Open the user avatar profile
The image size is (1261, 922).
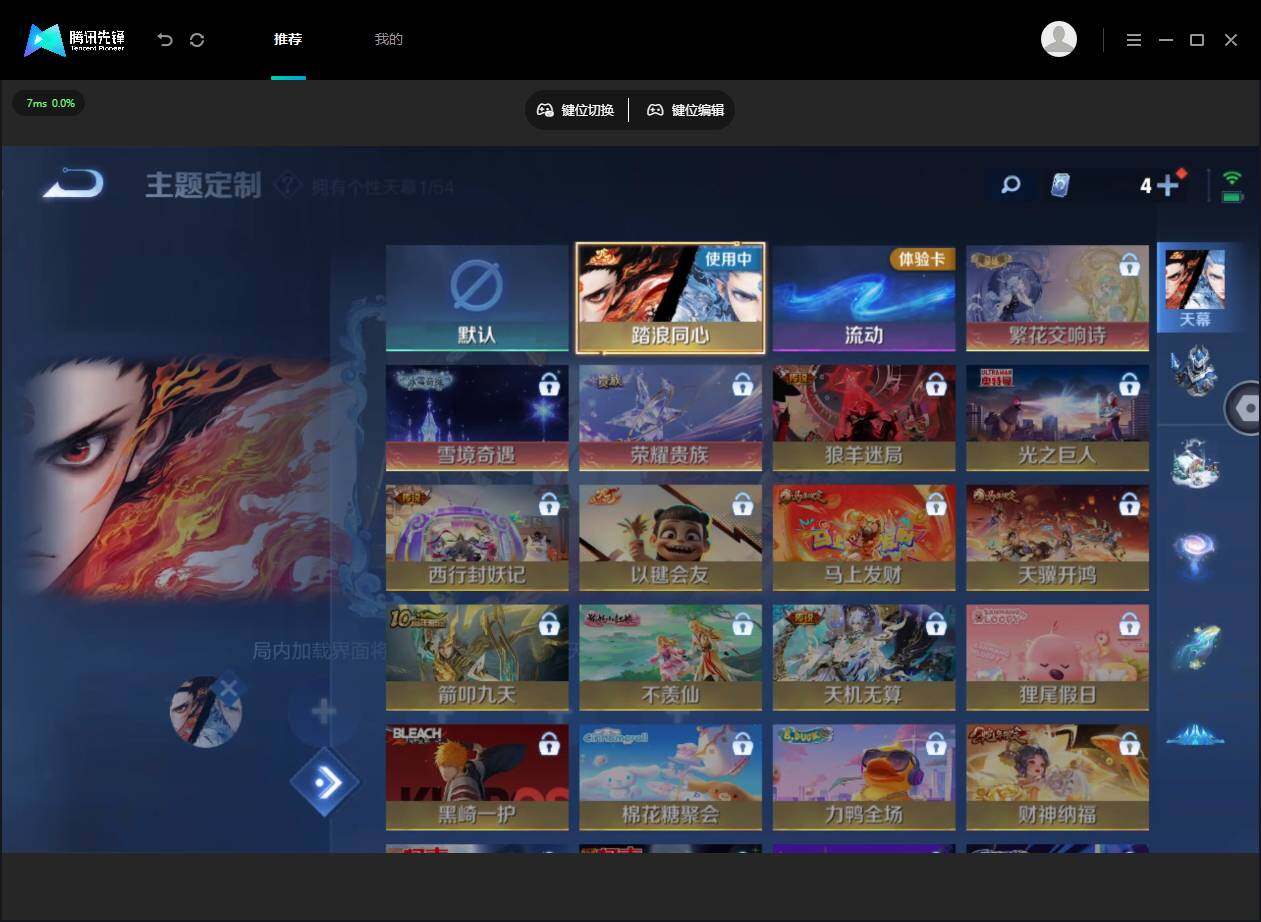point(1059,39)
